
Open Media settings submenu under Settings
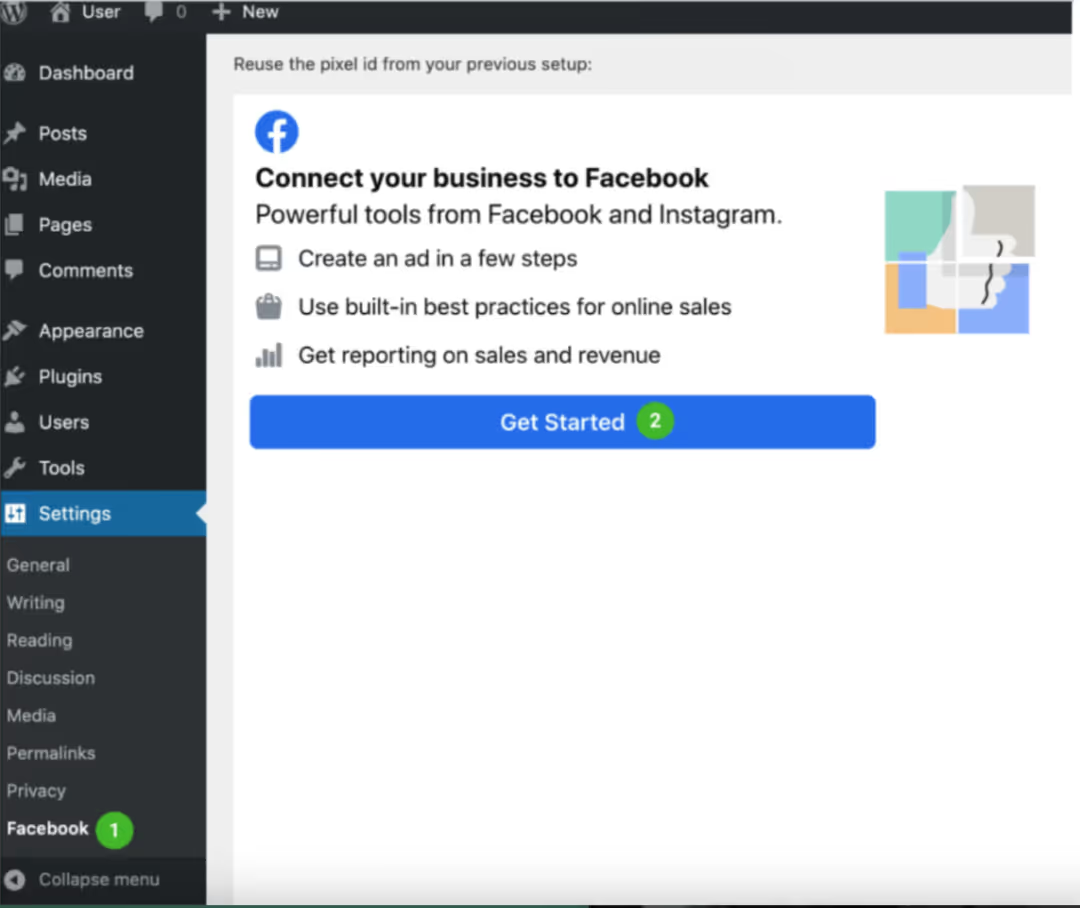[x=31, y=716]
